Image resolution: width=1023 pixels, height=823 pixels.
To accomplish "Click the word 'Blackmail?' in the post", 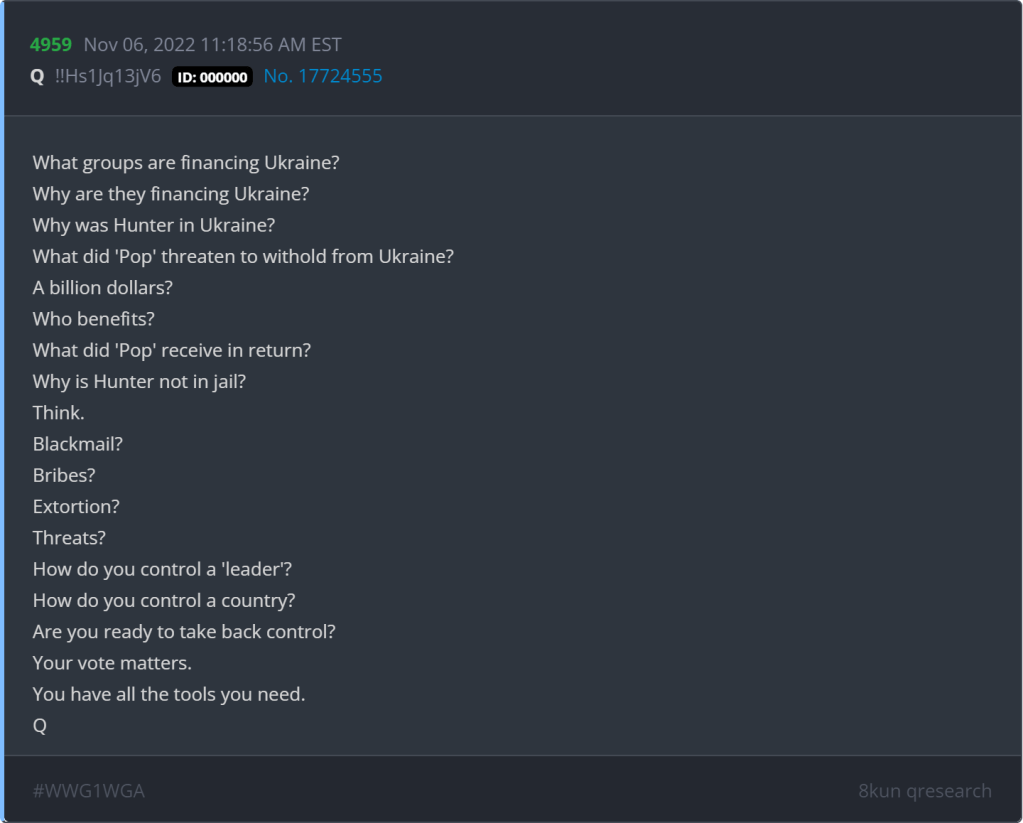I will 77,444.
